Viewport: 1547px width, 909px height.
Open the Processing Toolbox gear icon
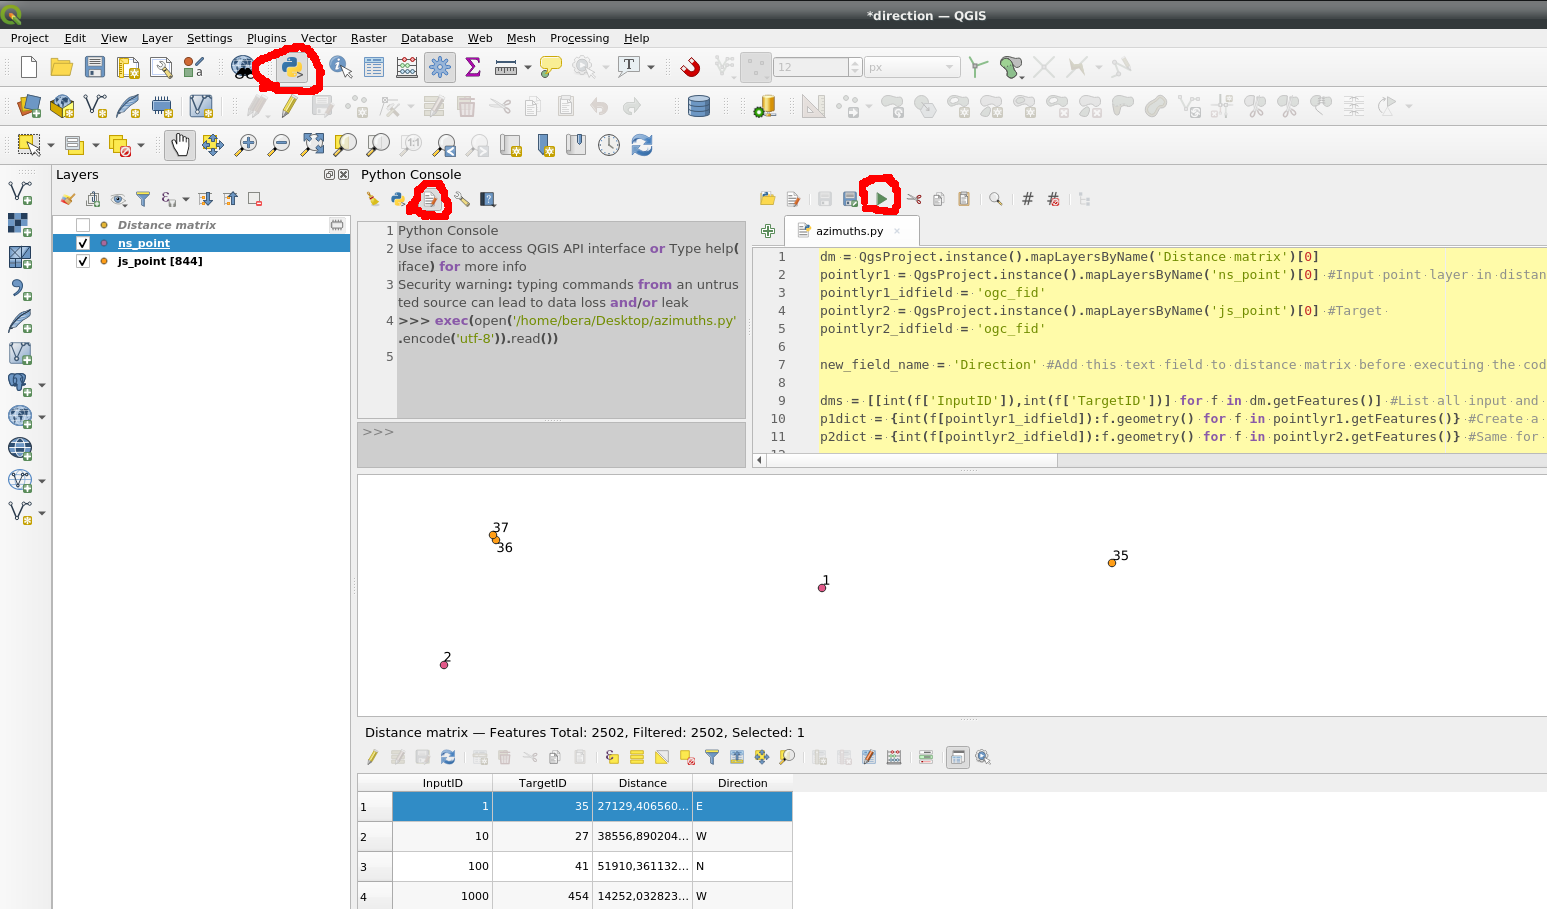point(440,67)
